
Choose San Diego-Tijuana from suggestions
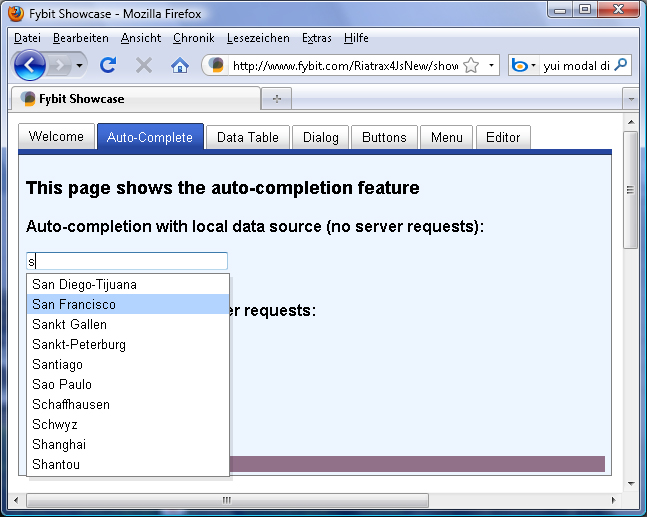coord(128,284)
